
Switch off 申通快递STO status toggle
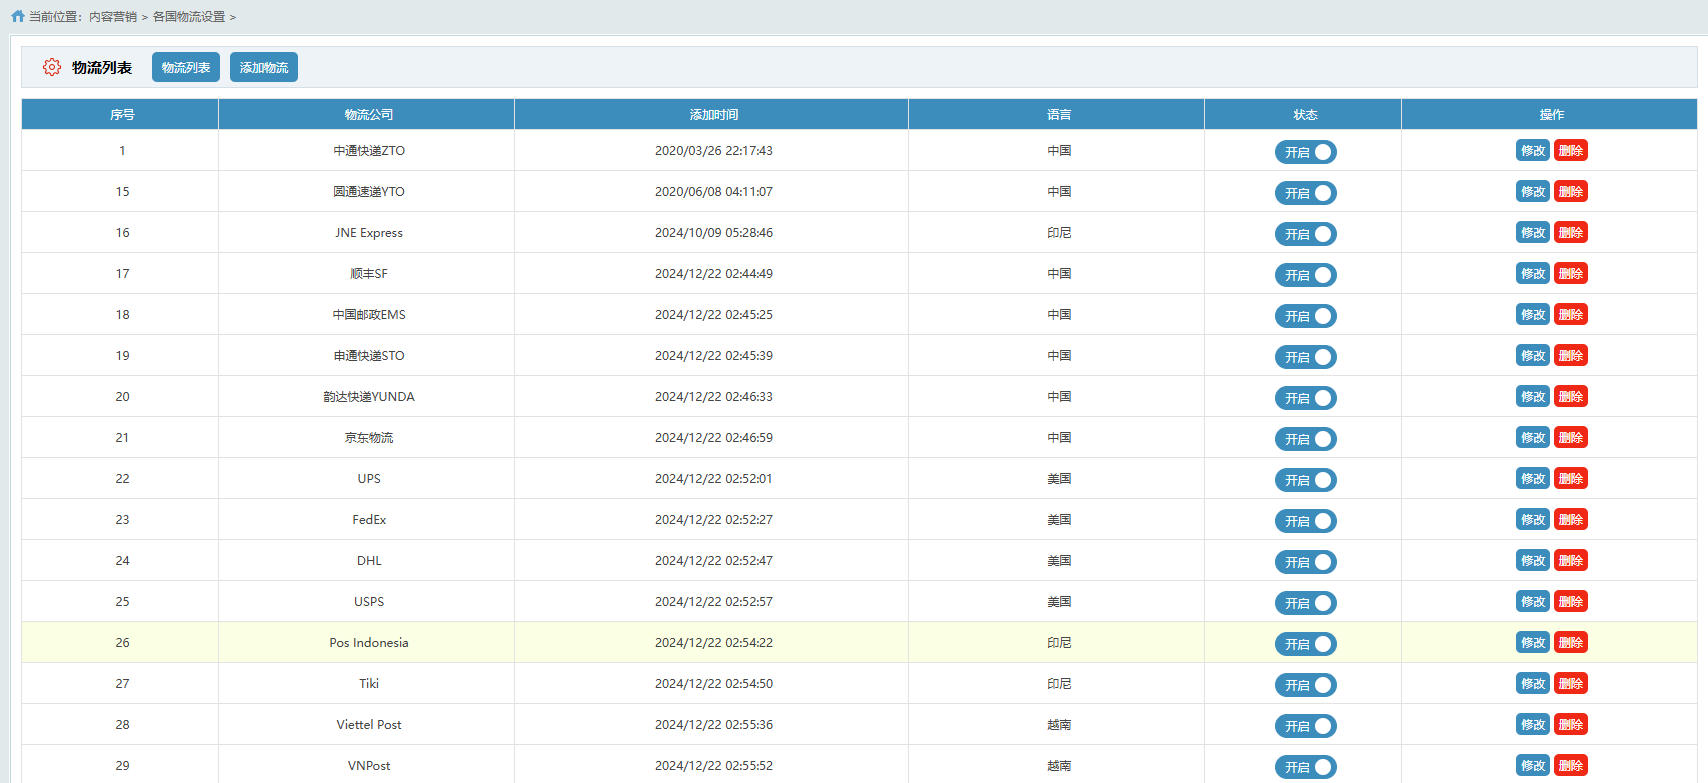point(1306,357)
